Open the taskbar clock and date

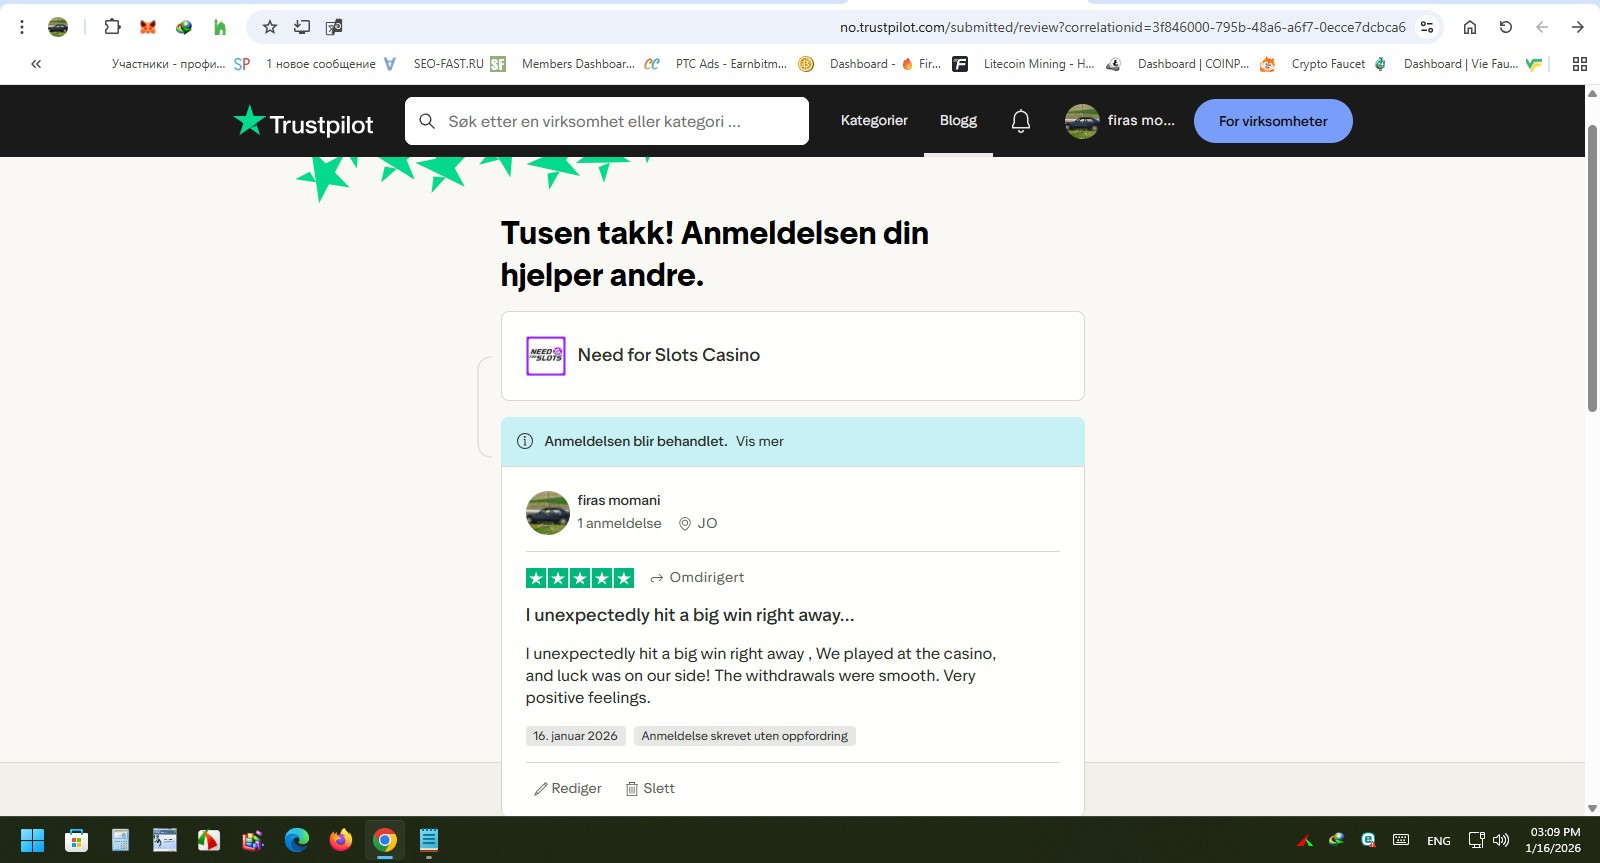pyautogui.click(x=1554, y=840)
